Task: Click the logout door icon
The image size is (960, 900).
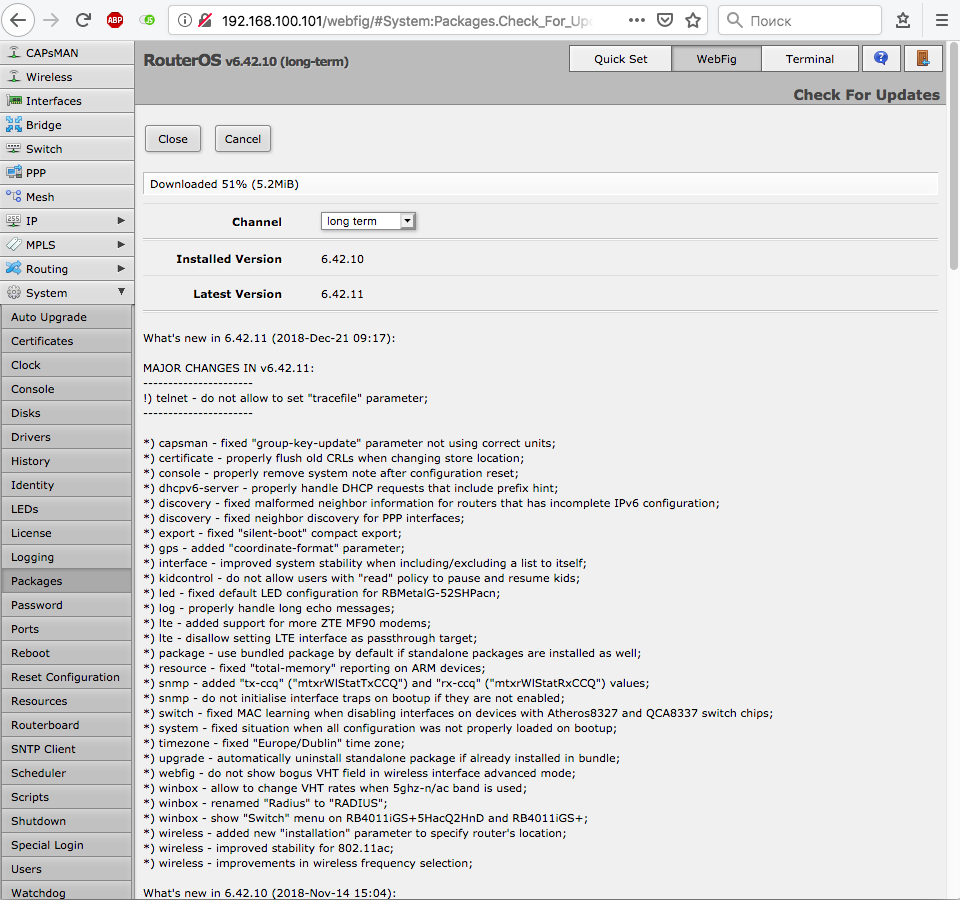Action: [923, 58]
